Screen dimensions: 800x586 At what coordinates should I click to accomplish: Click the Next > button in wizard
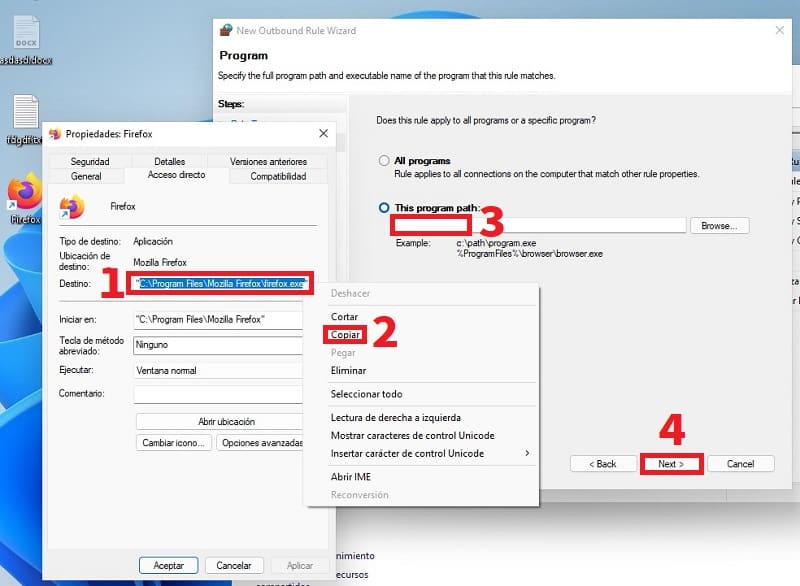coord(671,464)
